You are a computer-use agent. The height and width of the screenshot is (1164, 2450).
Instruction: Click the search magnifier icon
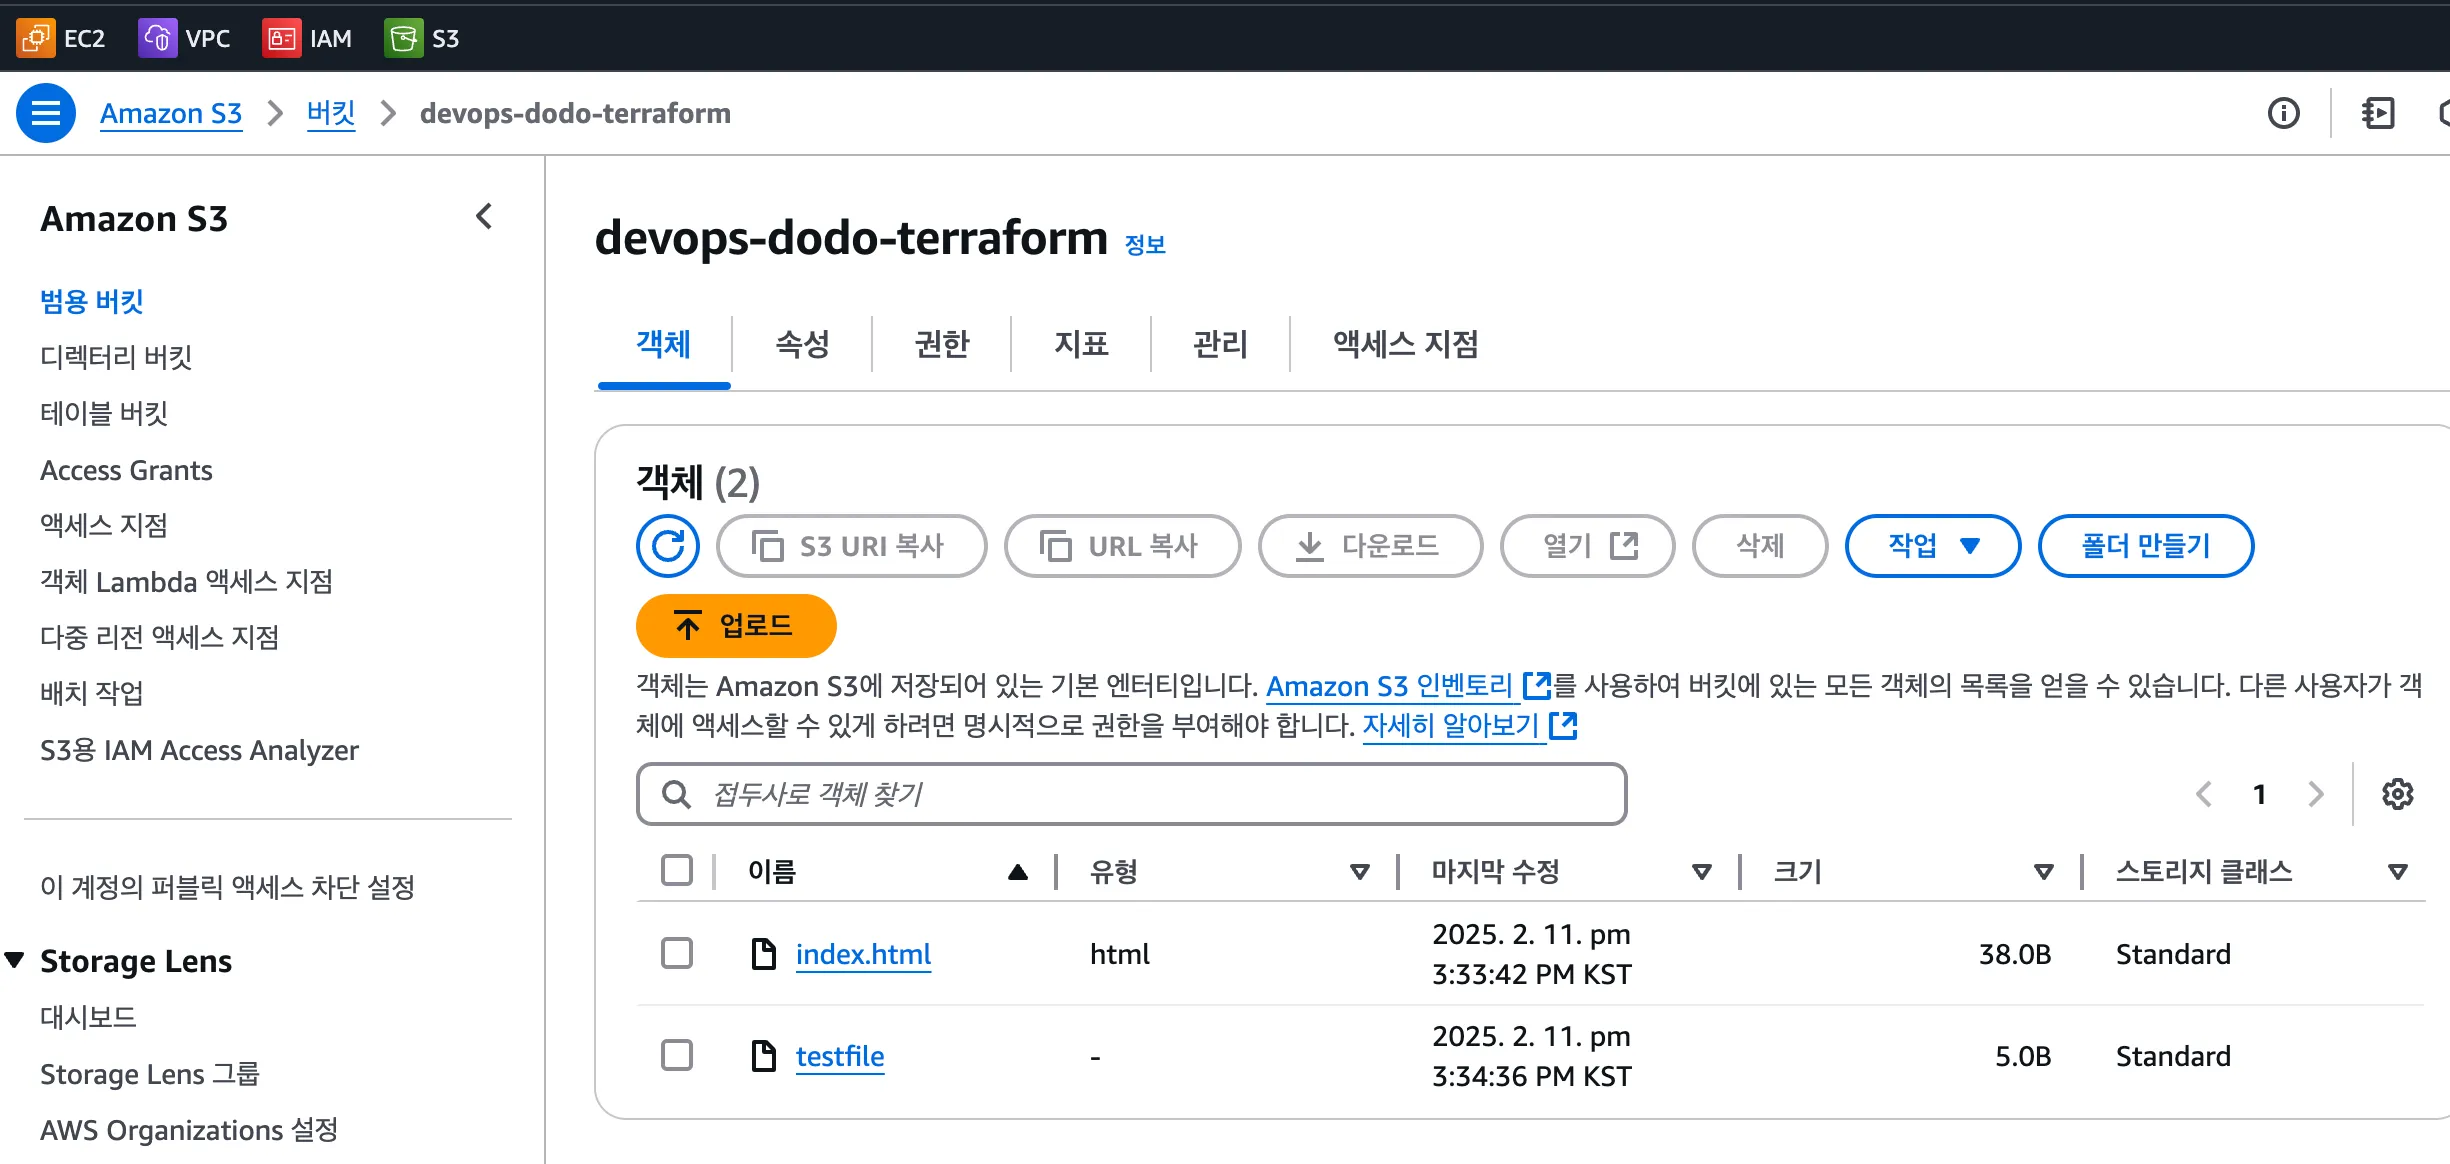[x=676, y=794]
